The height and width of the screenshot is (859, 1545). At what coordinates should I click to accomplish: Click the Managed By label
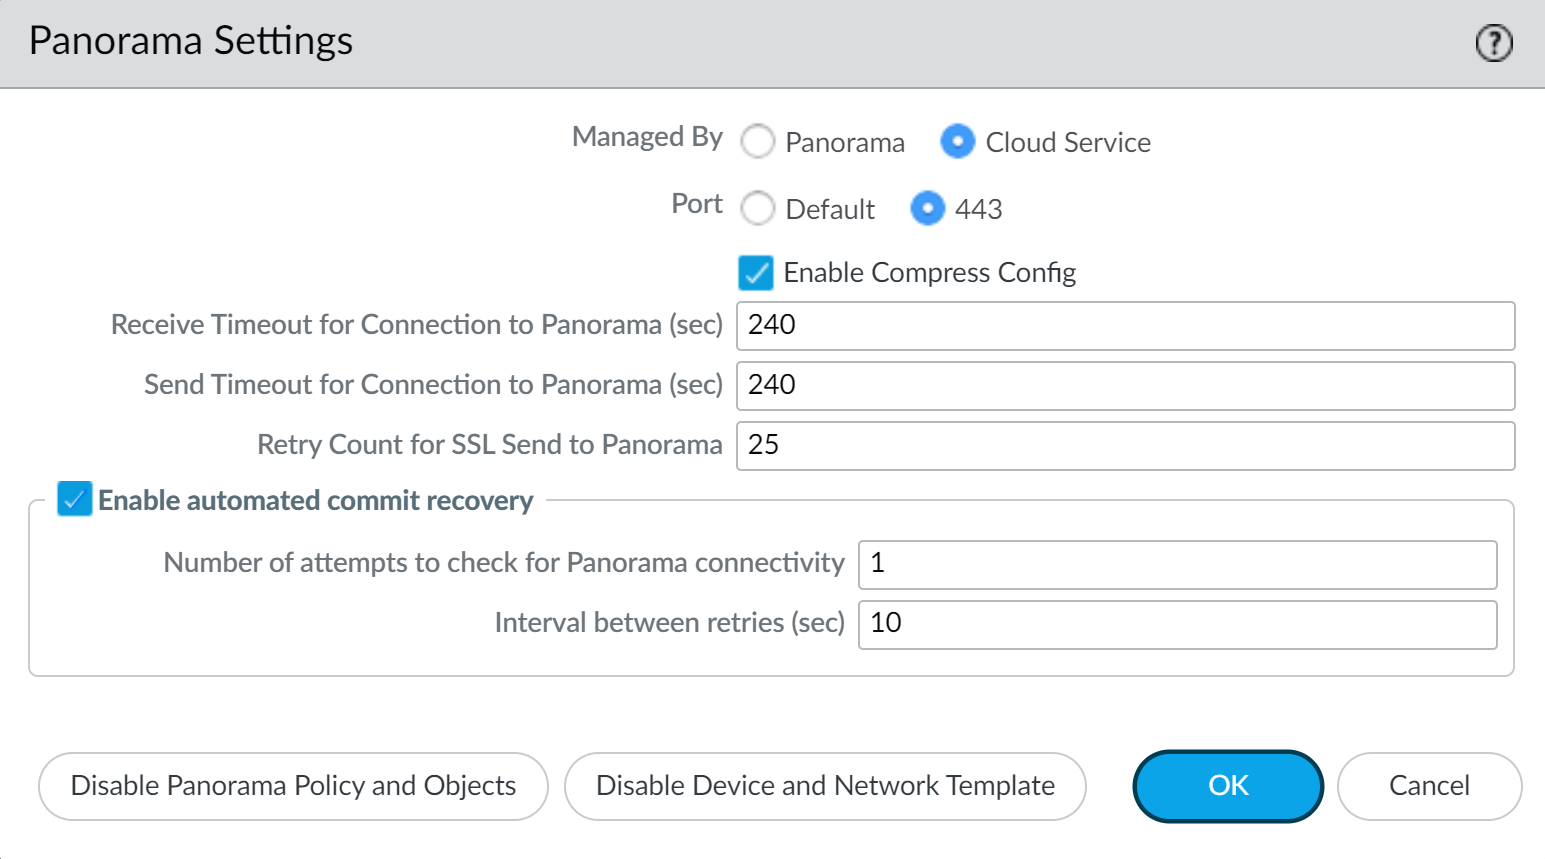pyautogui.click(x=647, y=137)
